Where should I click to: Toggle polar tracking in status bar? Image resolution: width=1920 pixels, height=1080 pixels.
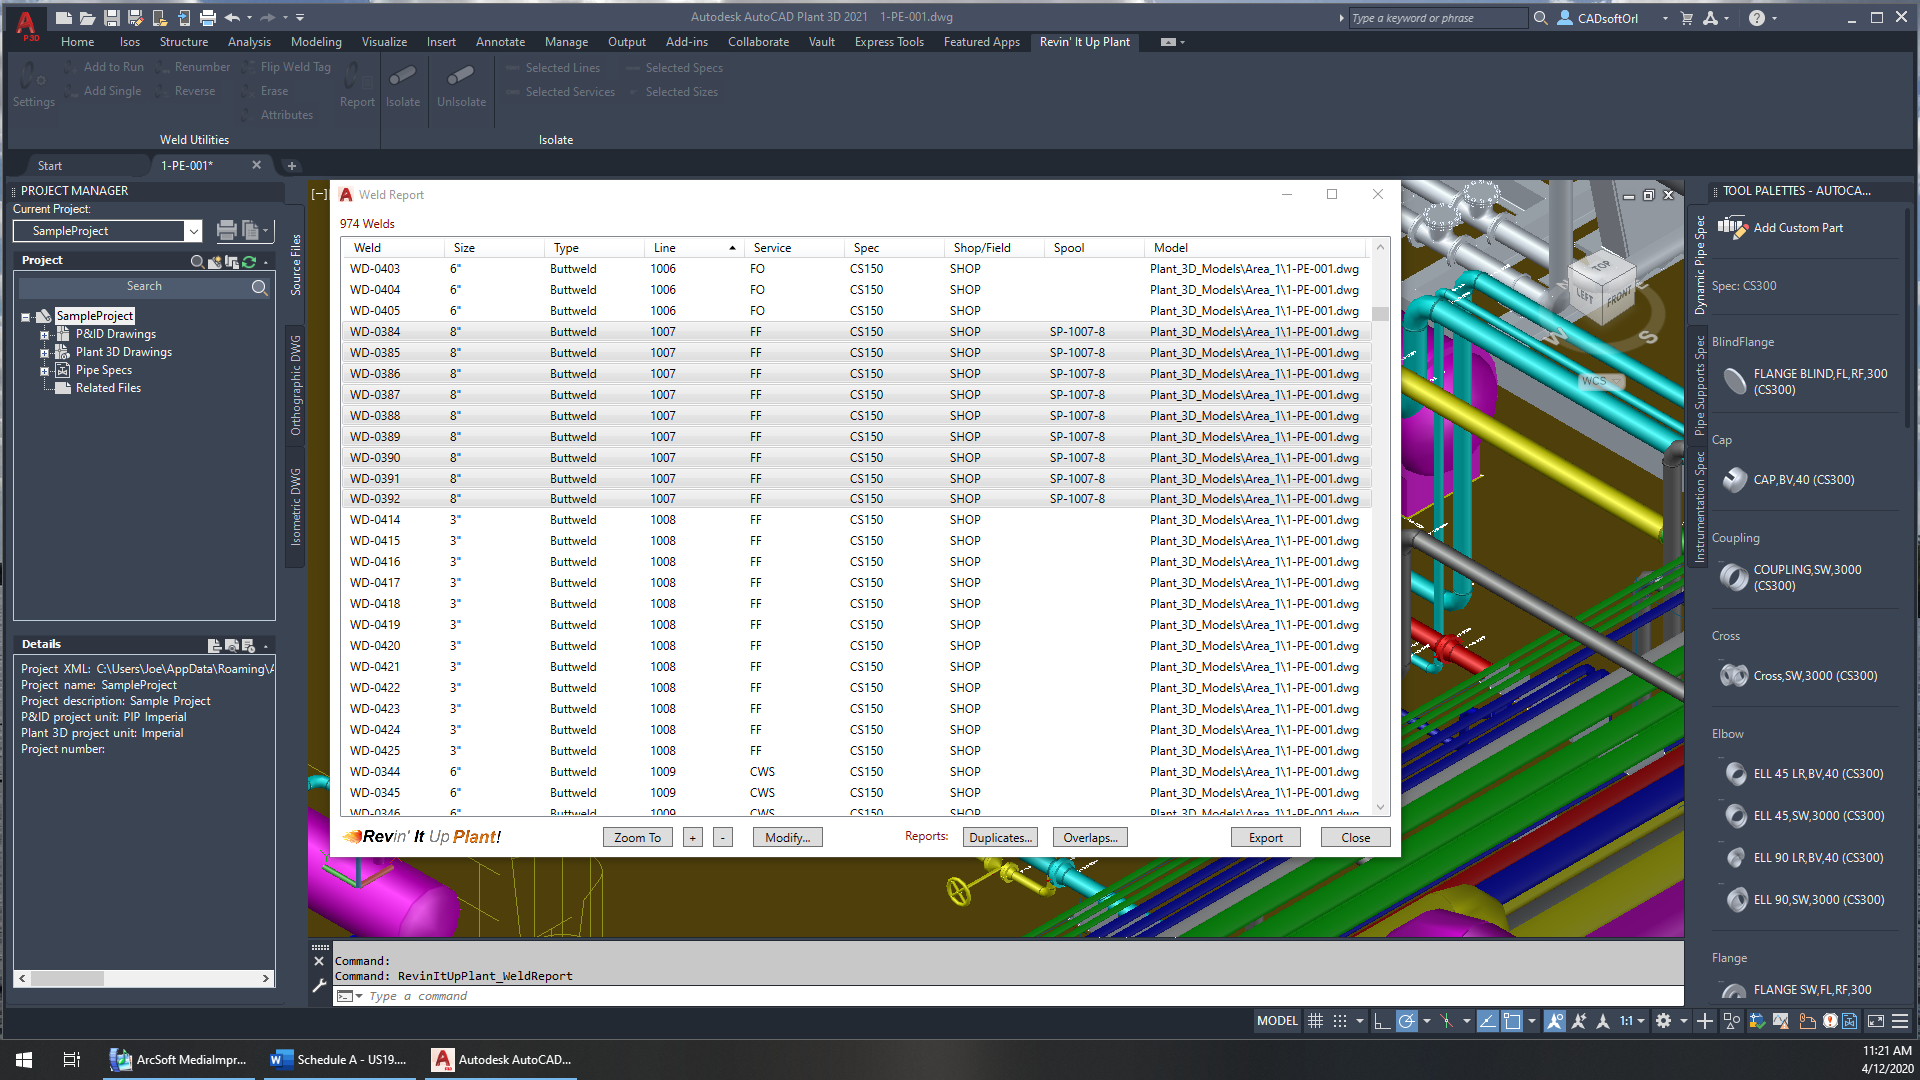[x=1407, y=1021]
